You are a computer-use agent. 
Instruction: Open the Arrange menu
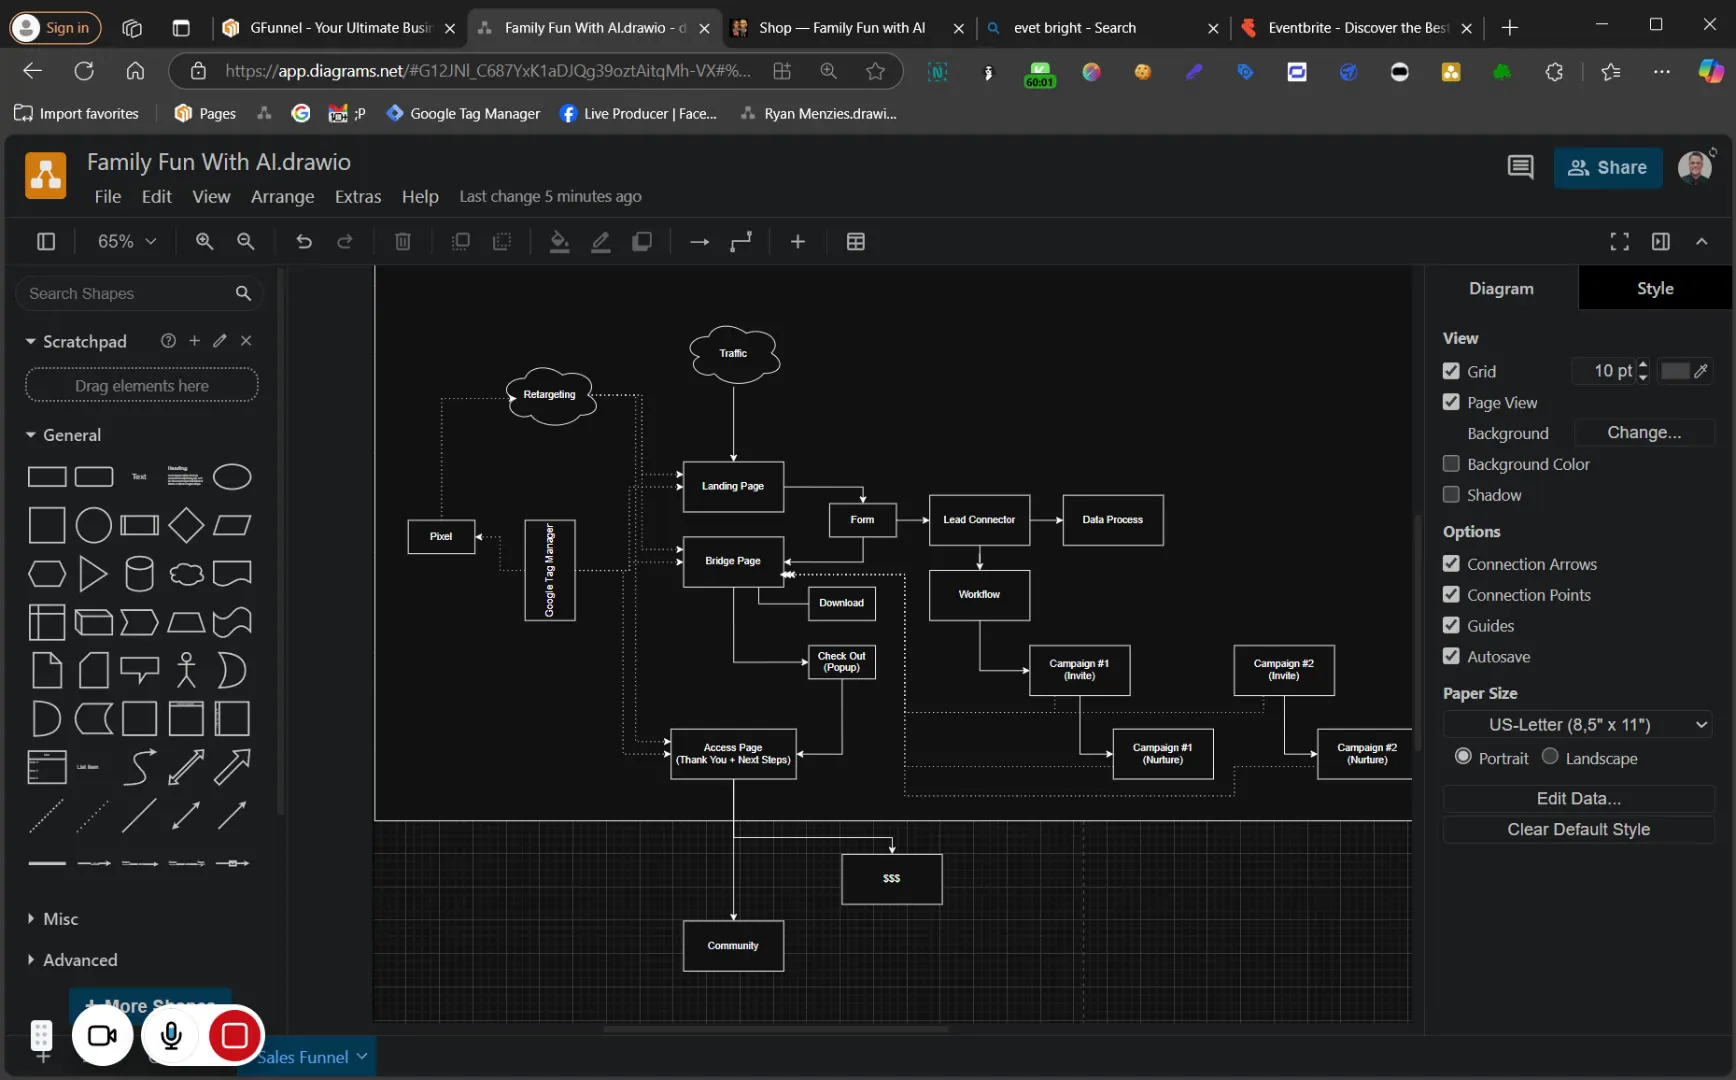[x=282, y=197]
